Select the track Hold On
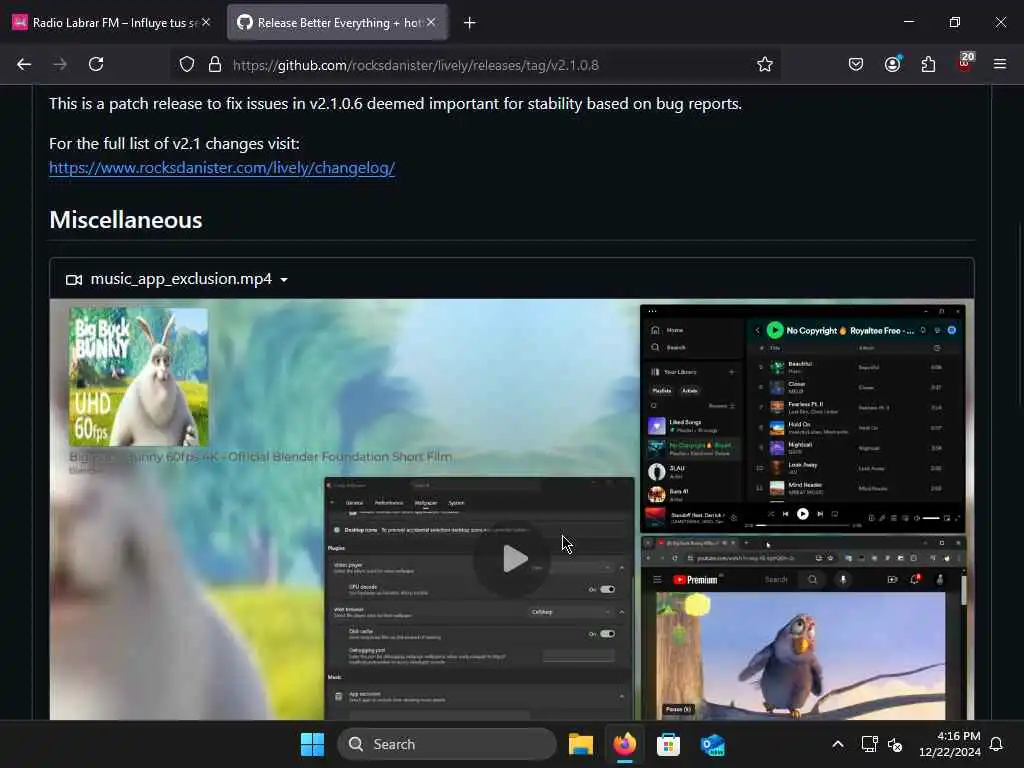Image resolution: width=1024 pixels, height=768 pixels. tap(857, 428)
